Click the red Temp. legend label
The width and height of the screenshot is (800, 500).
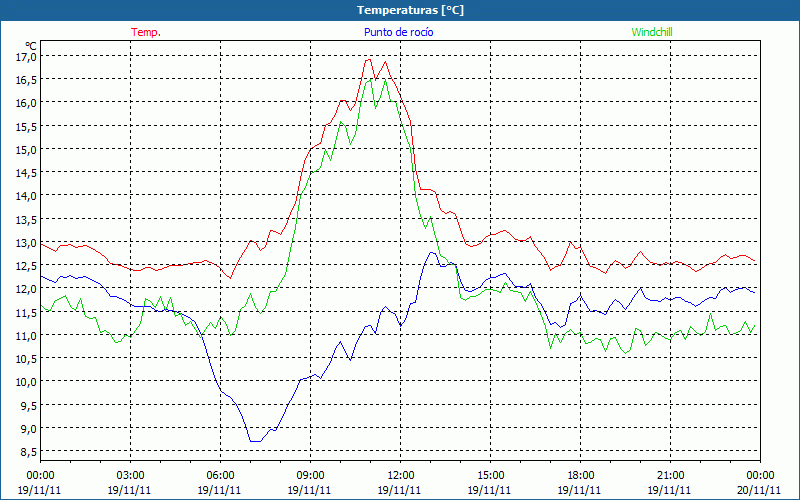pyautogui.click(x=146, y=32)
